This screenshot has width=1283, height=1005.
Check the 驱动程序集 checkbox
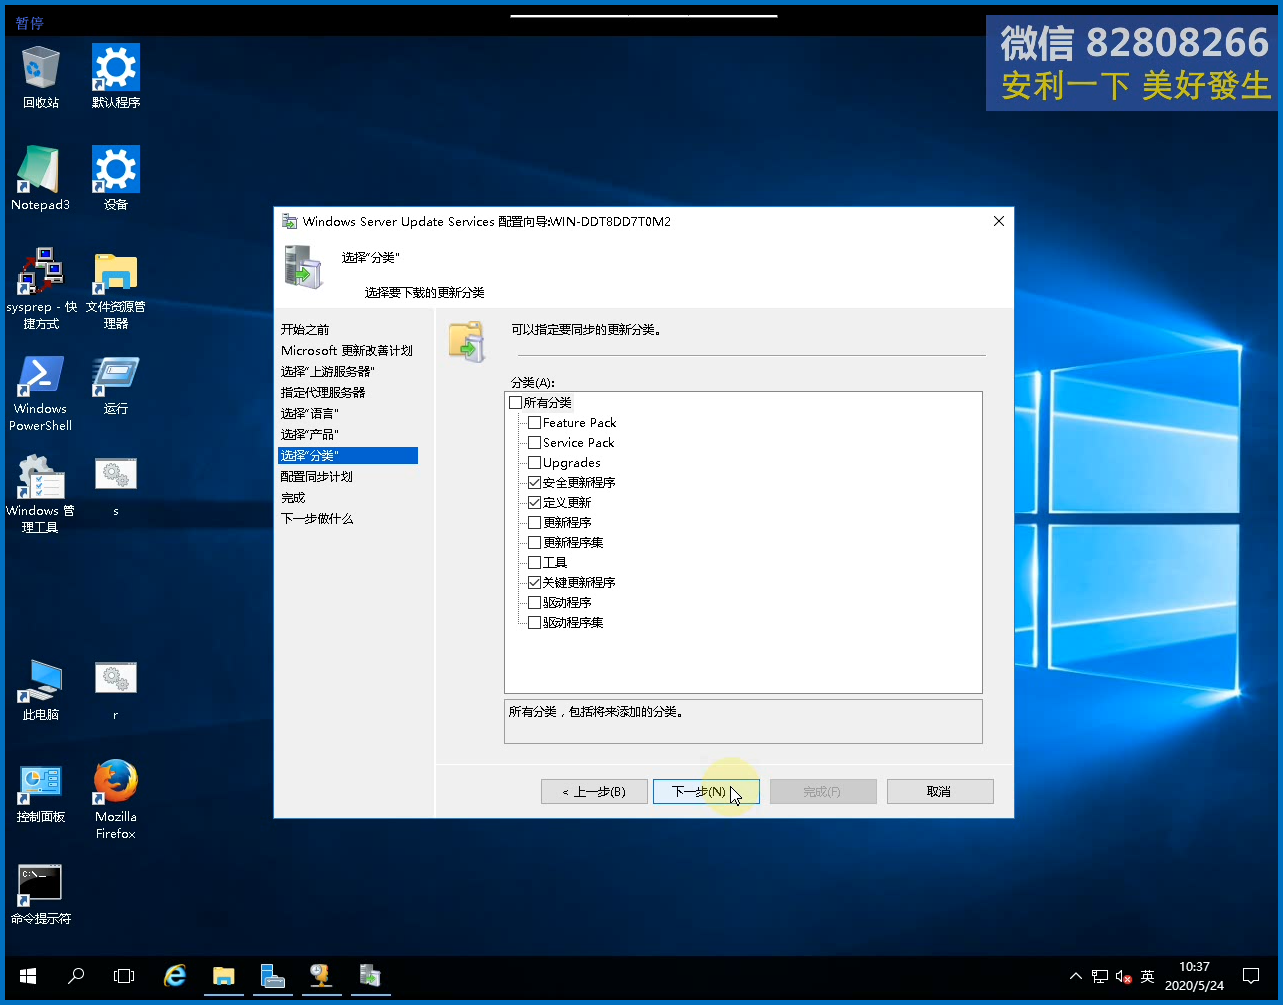(x=535, y=622)
